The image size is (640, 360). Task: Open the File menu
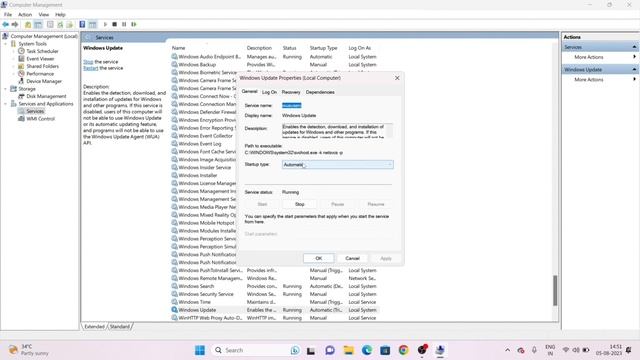[x=8, y=15]
